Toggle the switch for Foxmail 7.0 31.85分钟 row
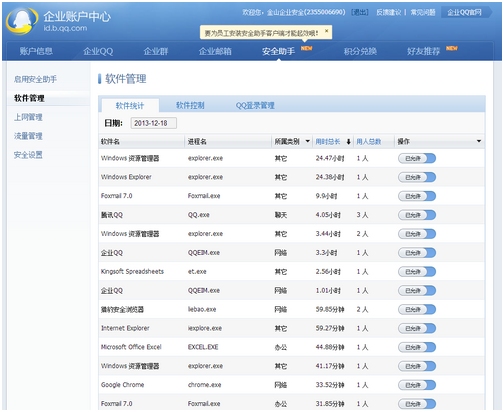 click(x=417, y=404)
